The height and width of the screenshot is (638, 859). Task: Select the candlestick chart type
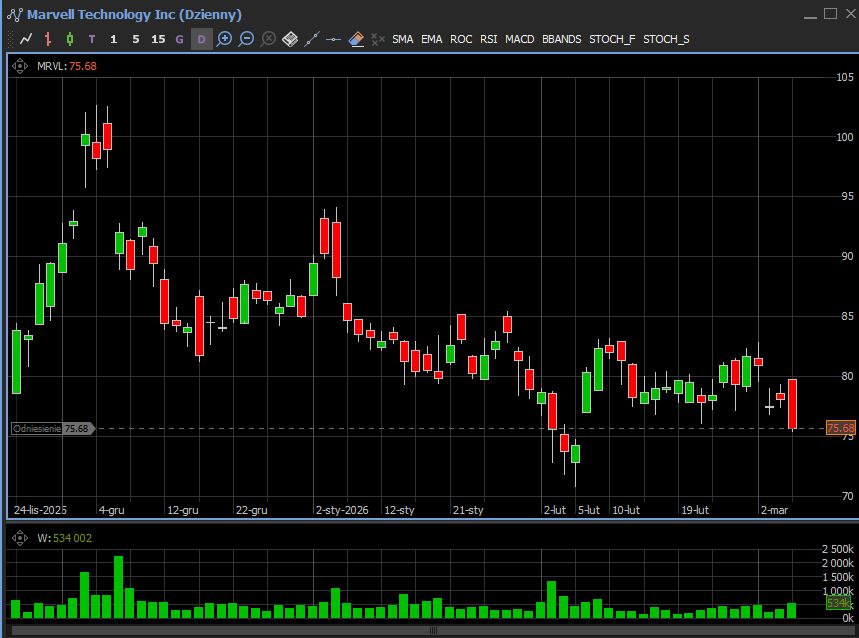pyautogui.click(x=70, y=39)
